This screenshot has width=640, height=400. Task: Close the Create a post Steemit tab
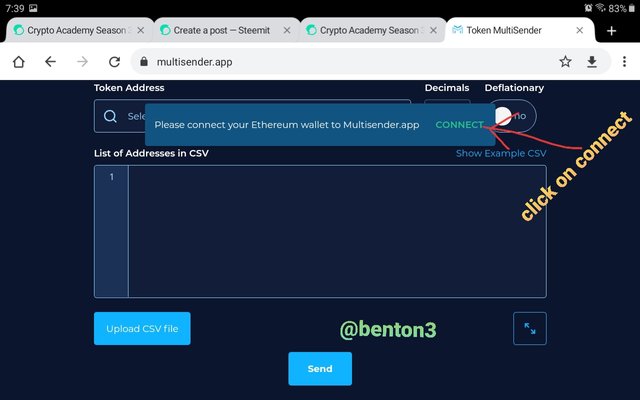pos(287,30)
